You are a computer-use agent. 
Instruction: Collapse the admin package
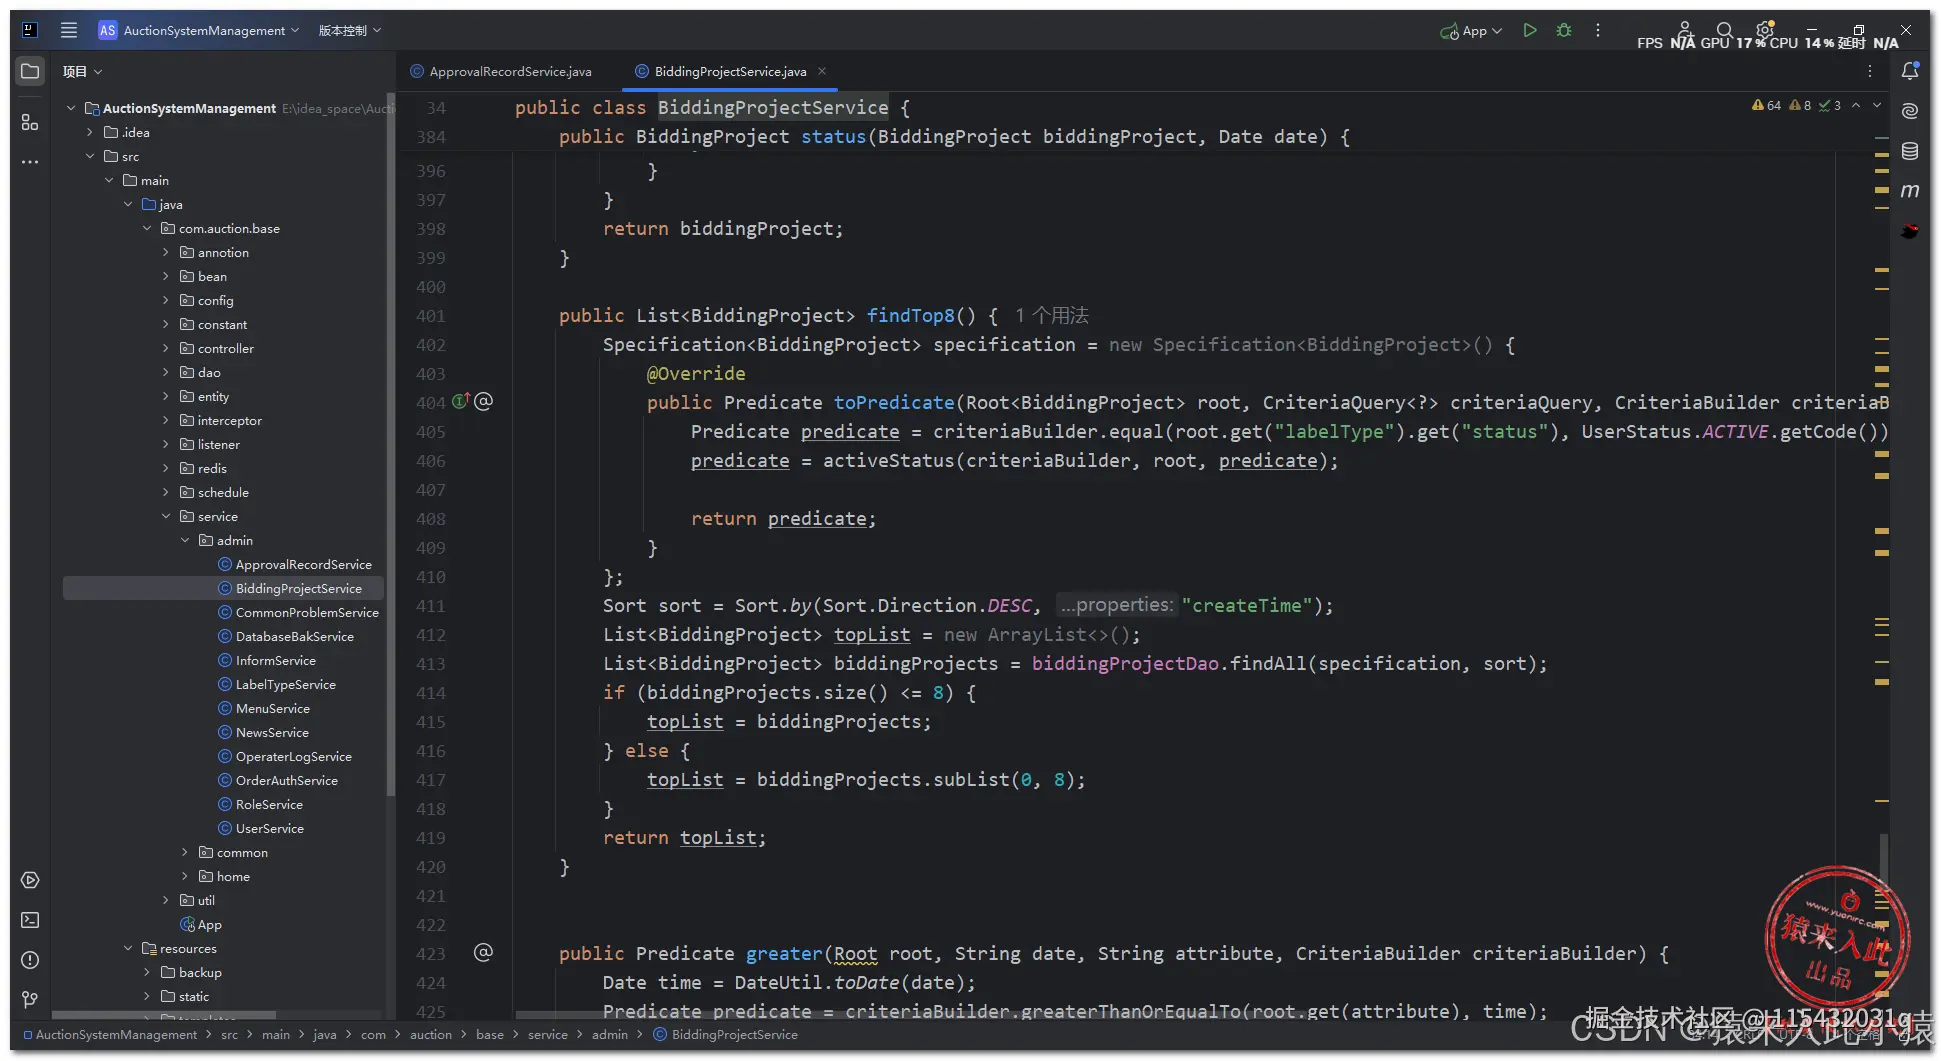coord(185,540)
